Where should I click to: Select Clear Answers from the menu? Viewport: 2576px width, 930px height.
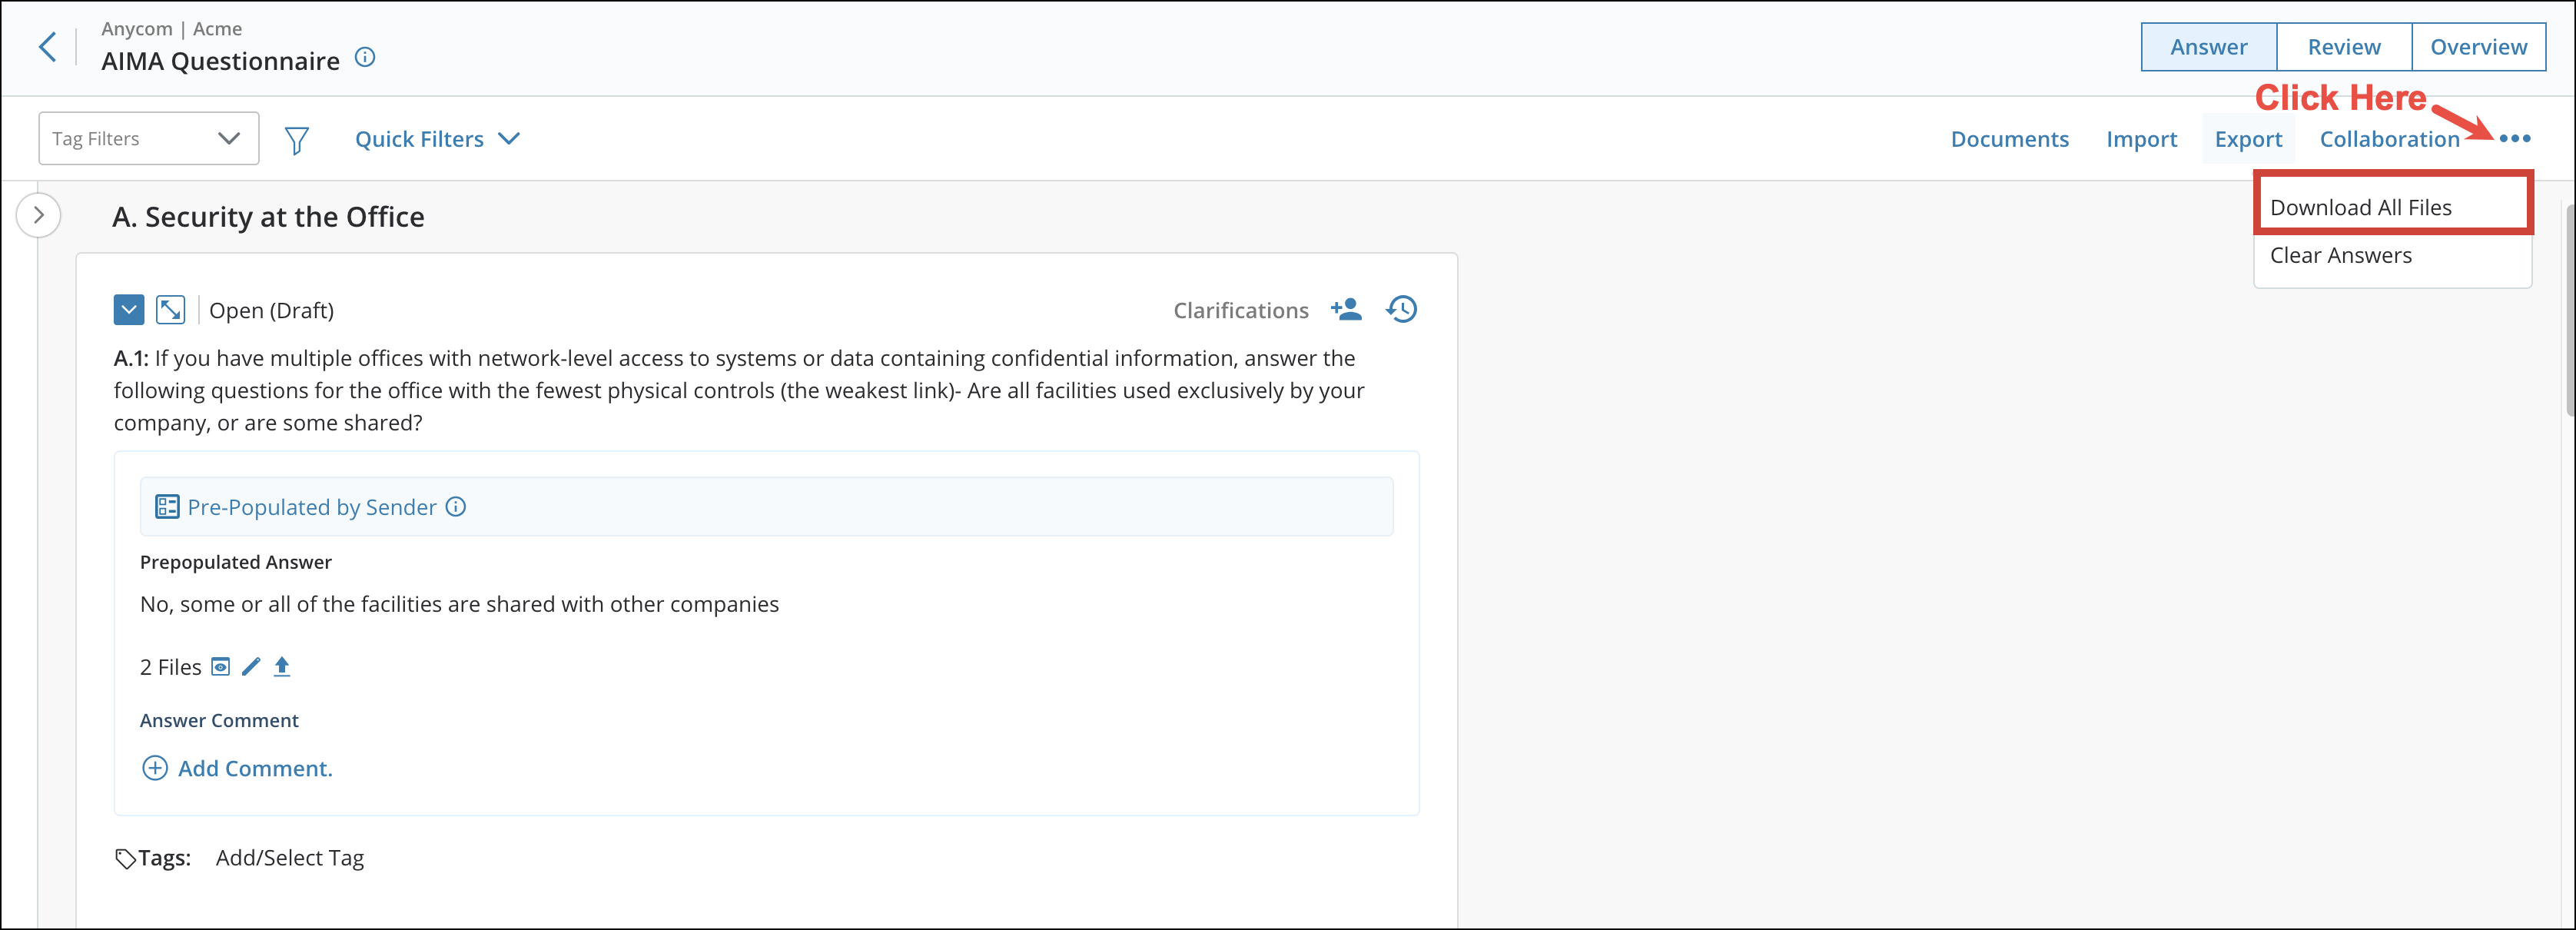click(2341, 255)
